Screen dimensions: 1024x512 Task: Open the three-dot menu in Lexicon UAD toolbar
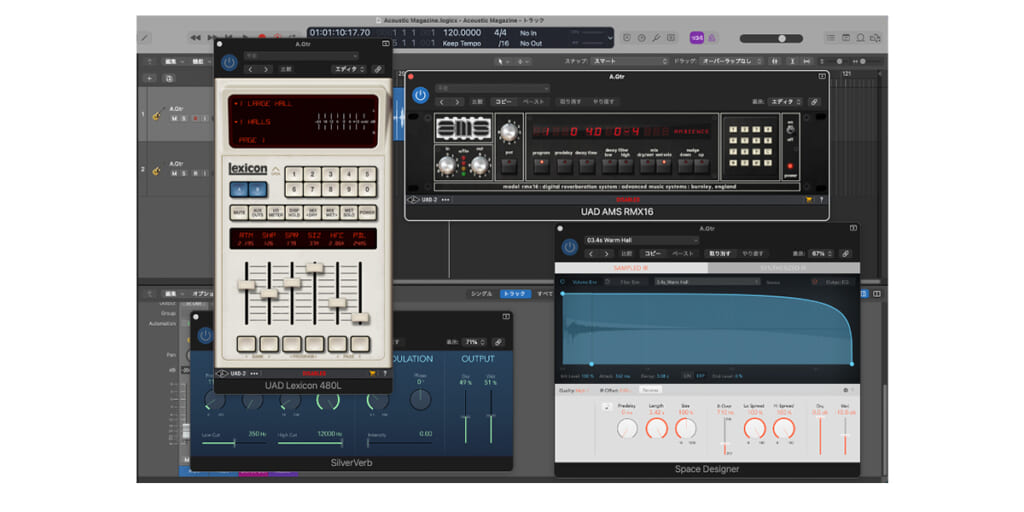click(255, 374)
